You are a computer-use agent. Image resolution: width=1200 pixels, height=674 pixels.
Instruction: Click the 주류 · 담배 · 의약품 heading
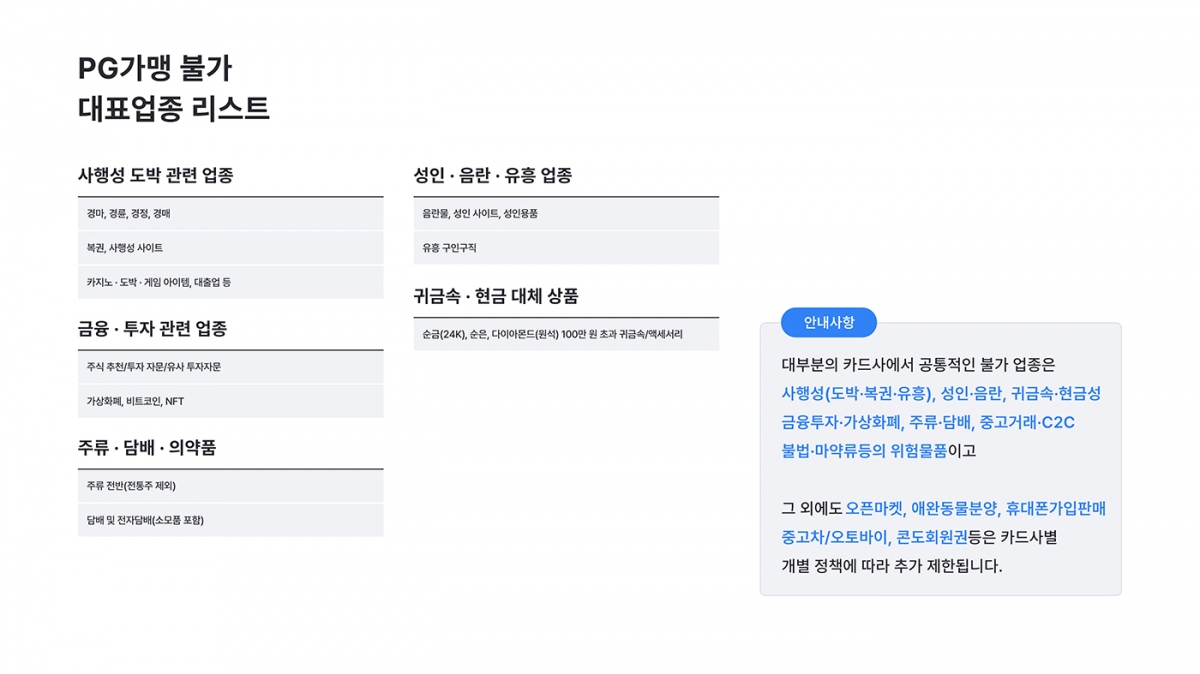147,447
